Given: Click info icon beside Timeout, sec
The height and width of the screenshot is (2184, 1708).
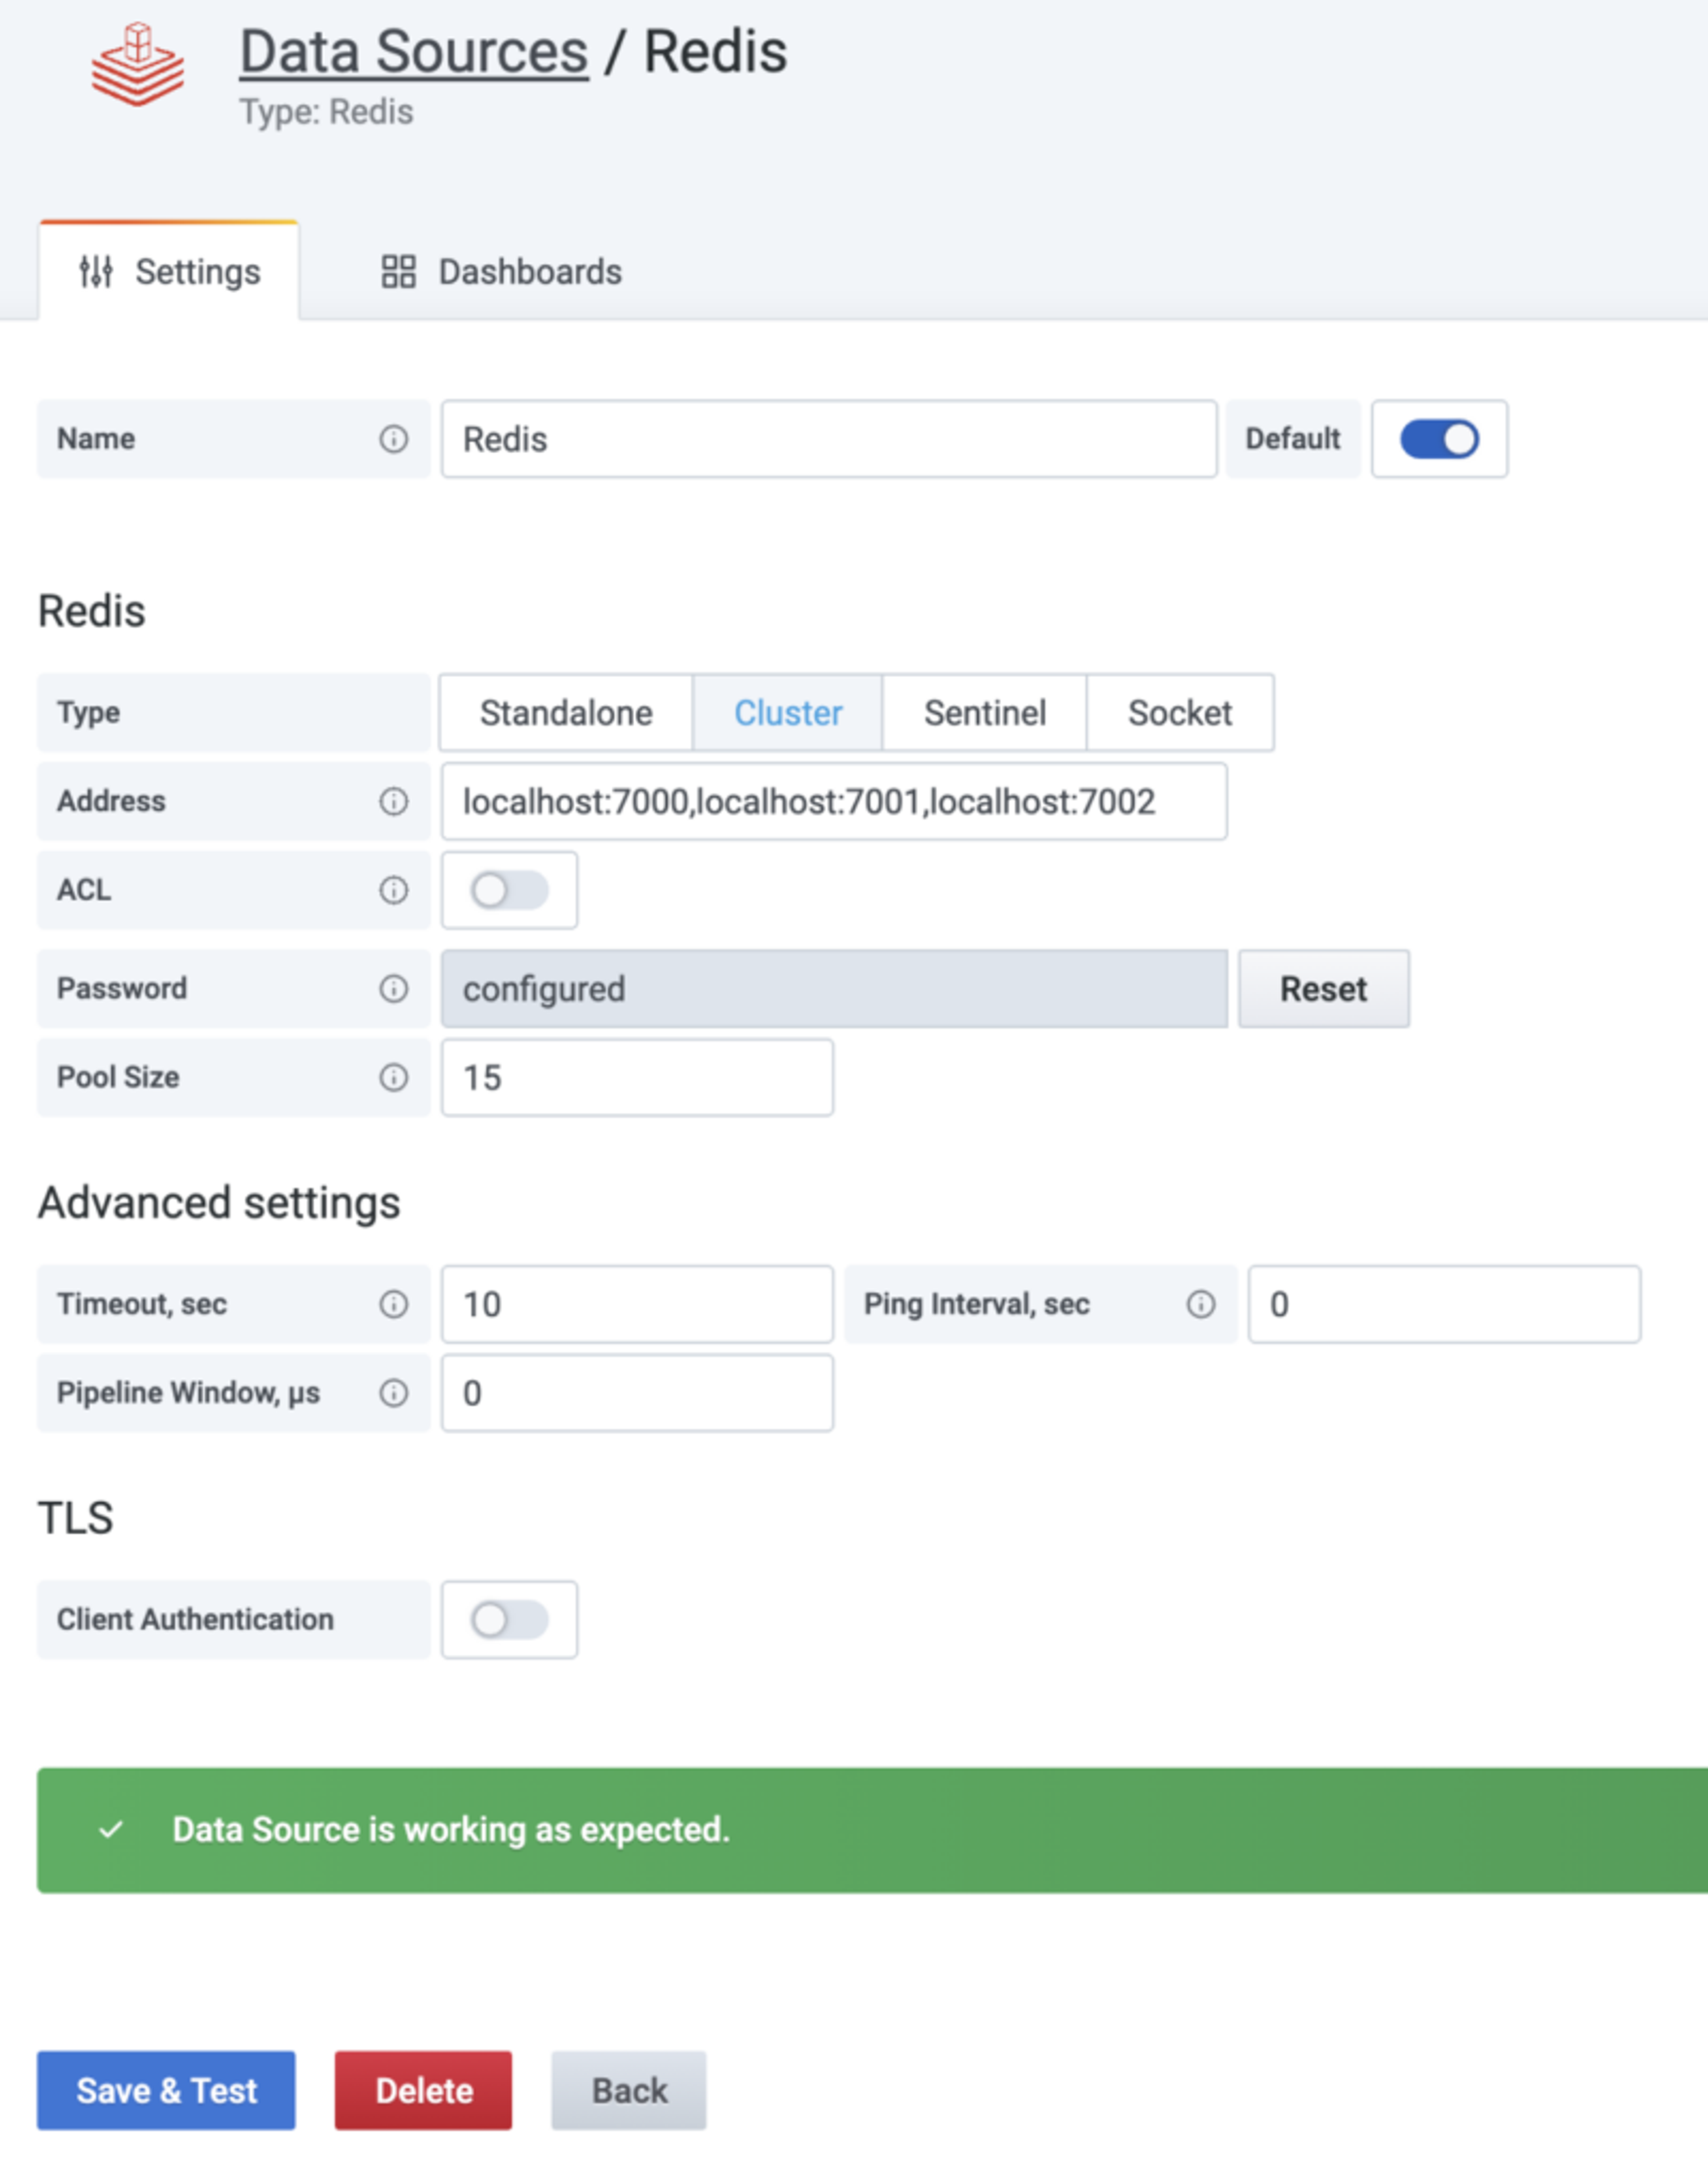Looking at the screenshot, I should pyautogui.click(x=394, y=1304).
